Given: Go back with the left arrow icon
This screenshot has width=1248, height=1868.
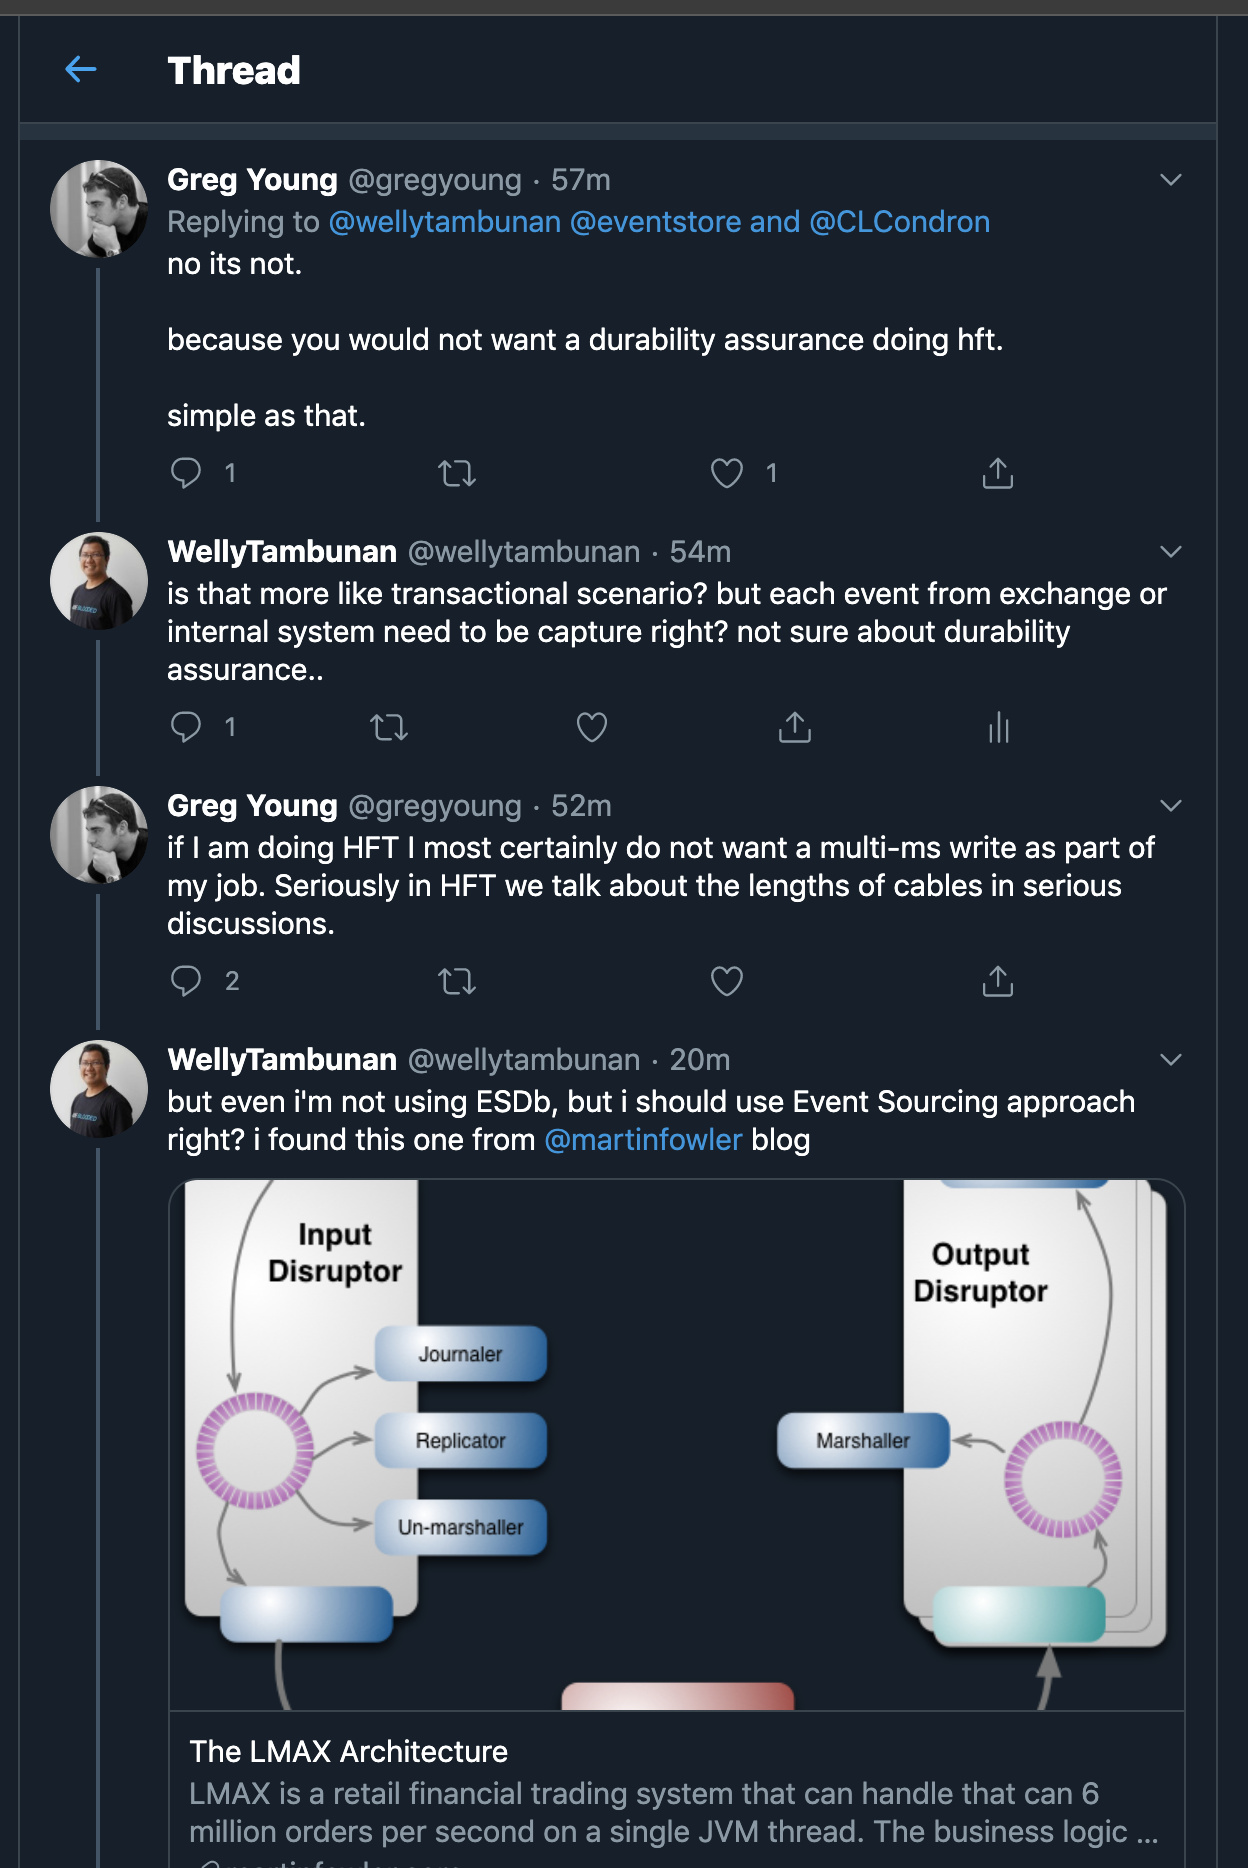Looking at the screenshot, I should tap(80, 69).
